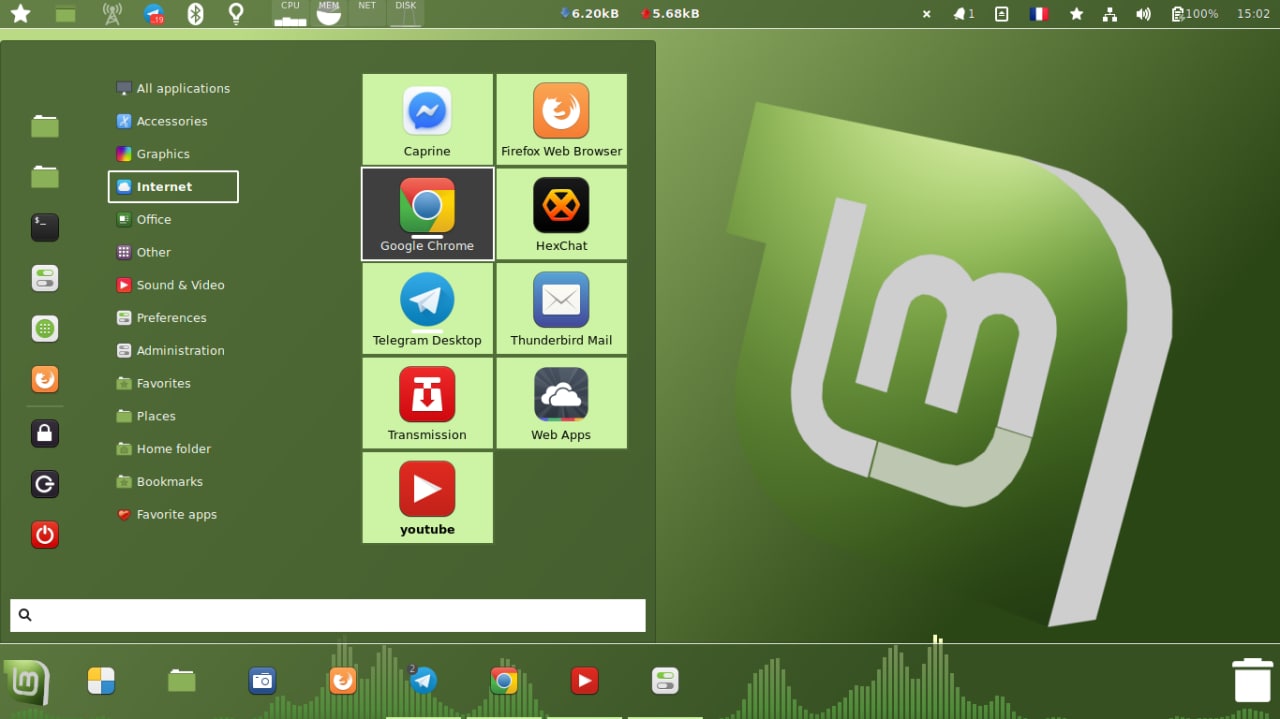Open the yellow-blue tiled app in taskbar

[x=101, y=681]
